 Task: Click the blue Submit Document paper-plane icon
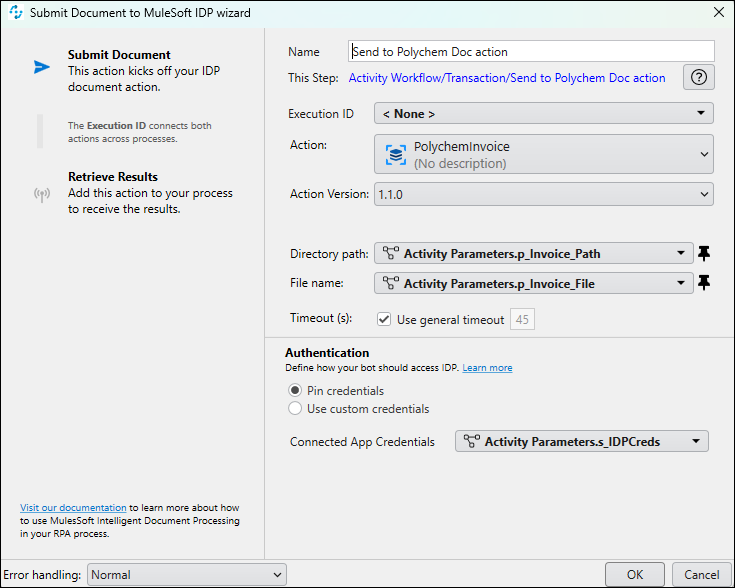pos(42,67)
